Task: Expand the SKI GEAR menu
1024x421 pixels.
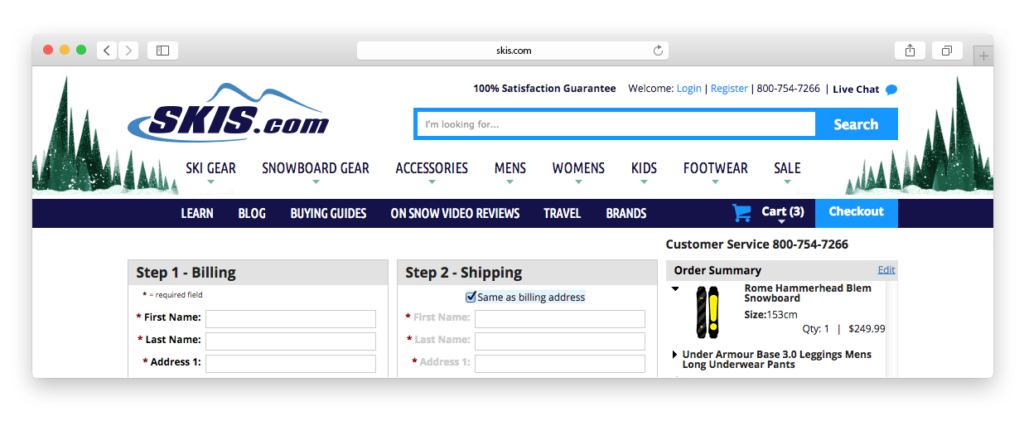Action: [210, 168]
